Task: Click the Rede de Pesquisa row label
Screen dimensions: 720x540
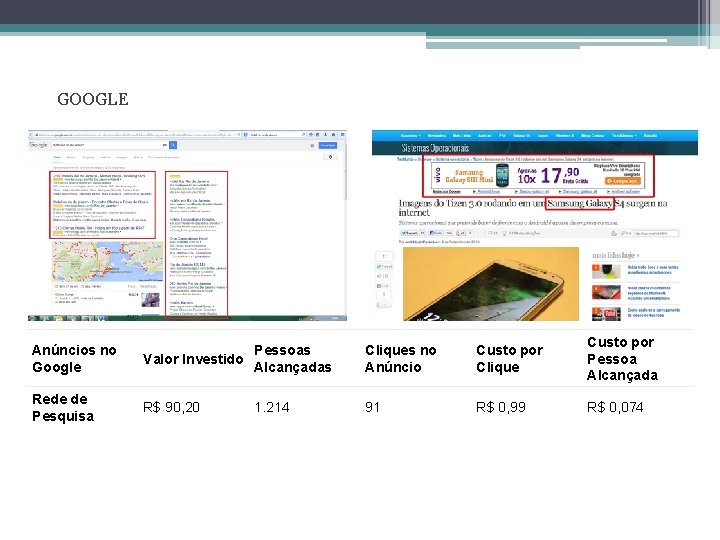Action: tap(63, 407)
